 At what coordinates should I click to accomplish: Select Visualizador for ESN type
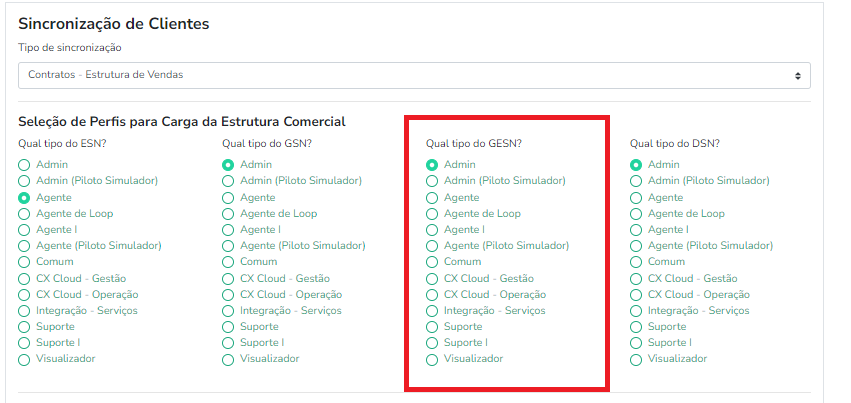coord(24,359)
